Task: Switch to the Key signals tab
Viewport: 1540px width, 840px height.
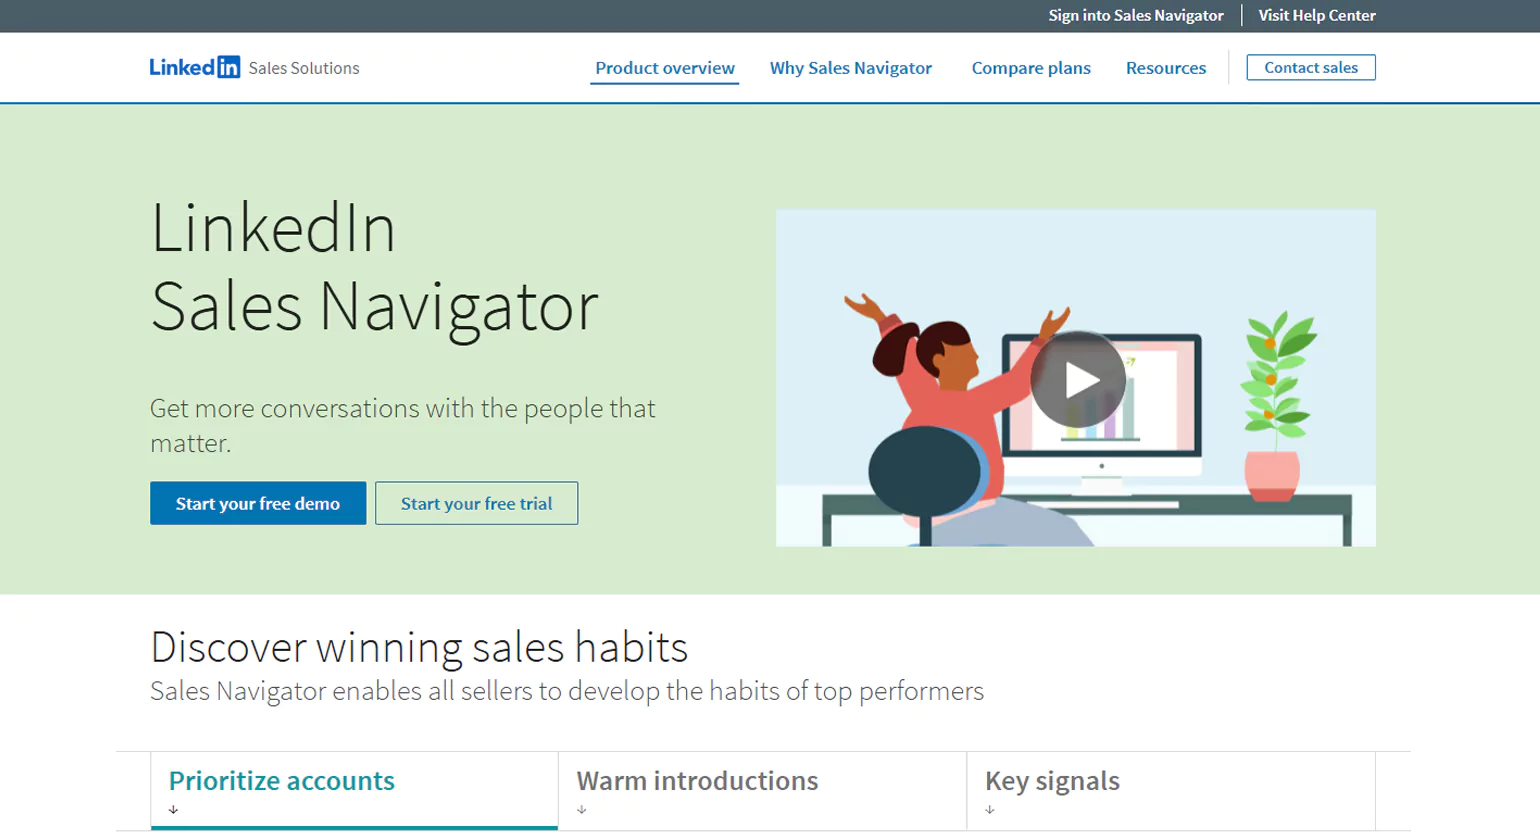Action: [1051, 780]
